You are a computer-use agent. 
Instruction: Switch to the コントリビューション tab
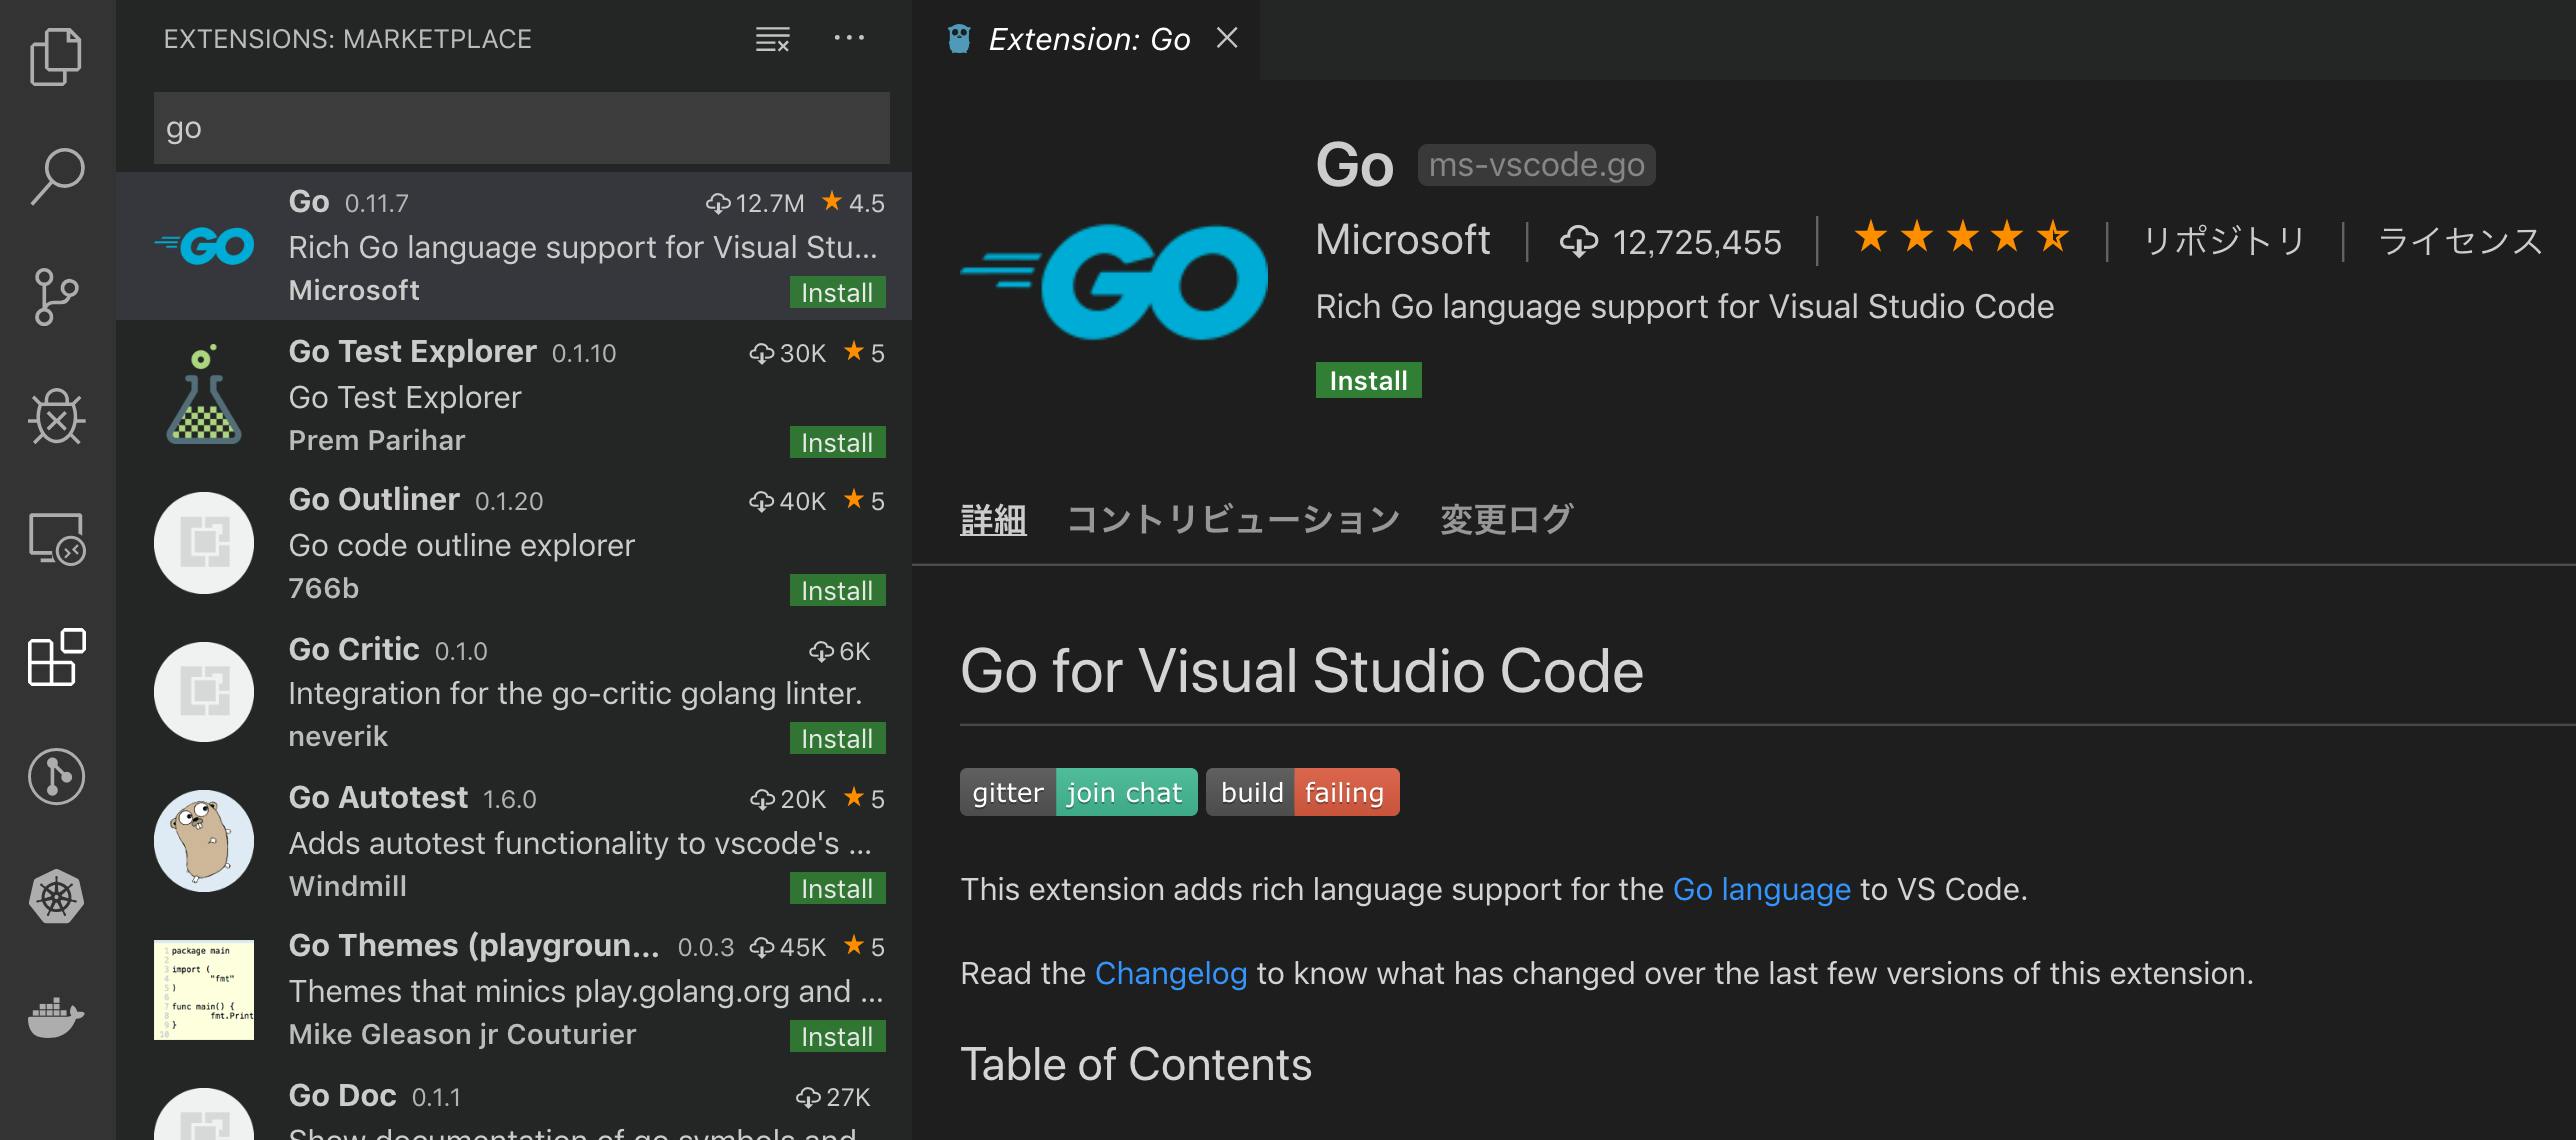click(x=1233, y=519)
